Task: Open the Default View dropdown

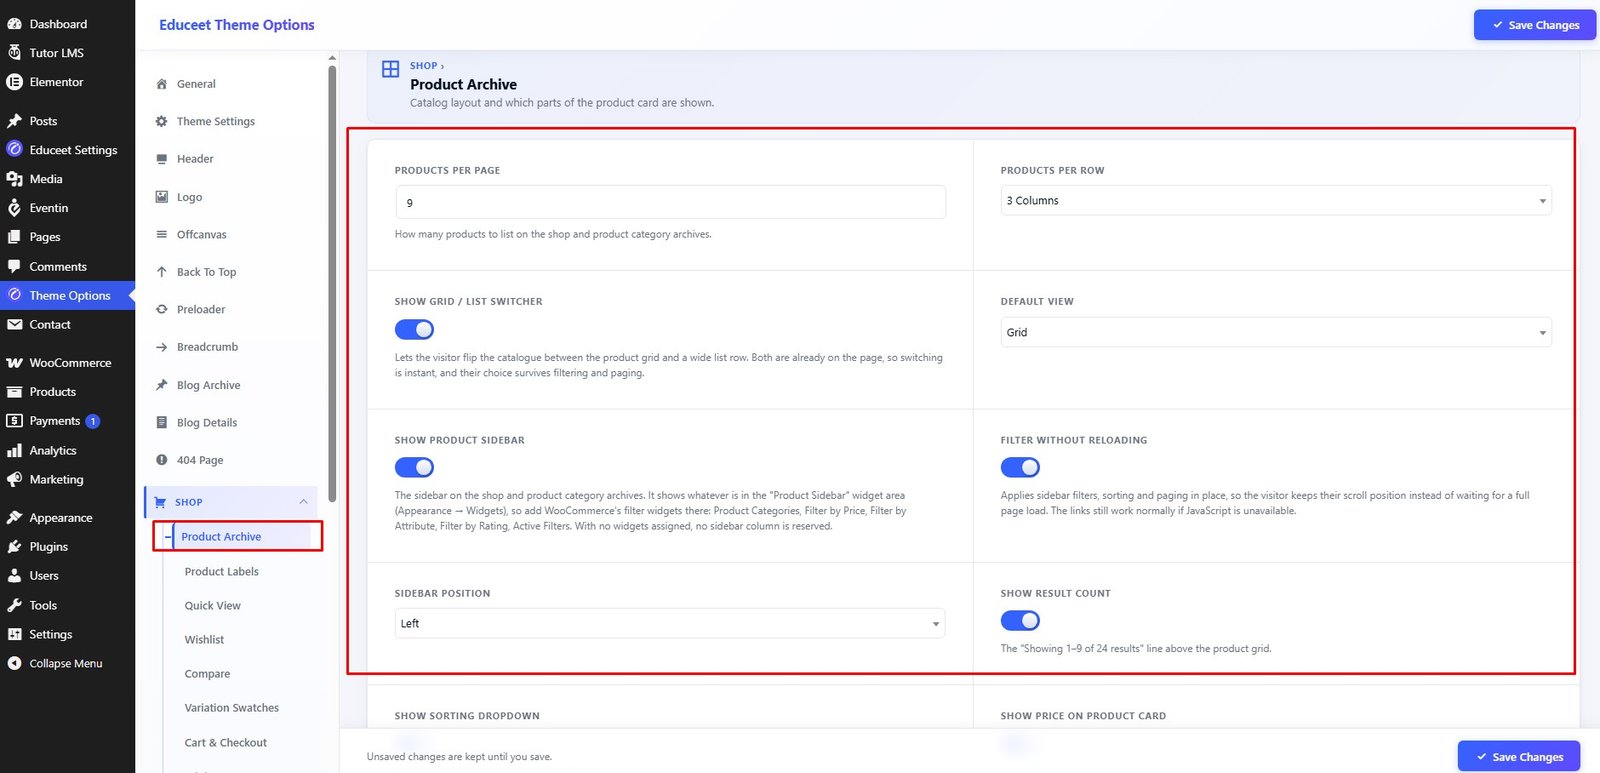Action: tap(1276, 332)
